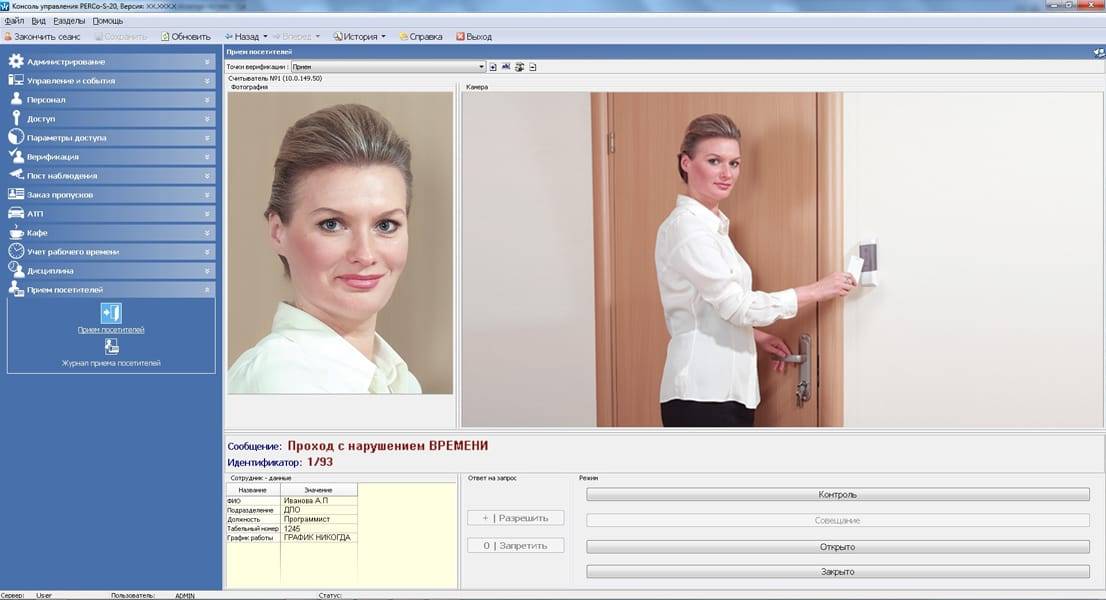Open the Файл menu

[x=13, y=21]
